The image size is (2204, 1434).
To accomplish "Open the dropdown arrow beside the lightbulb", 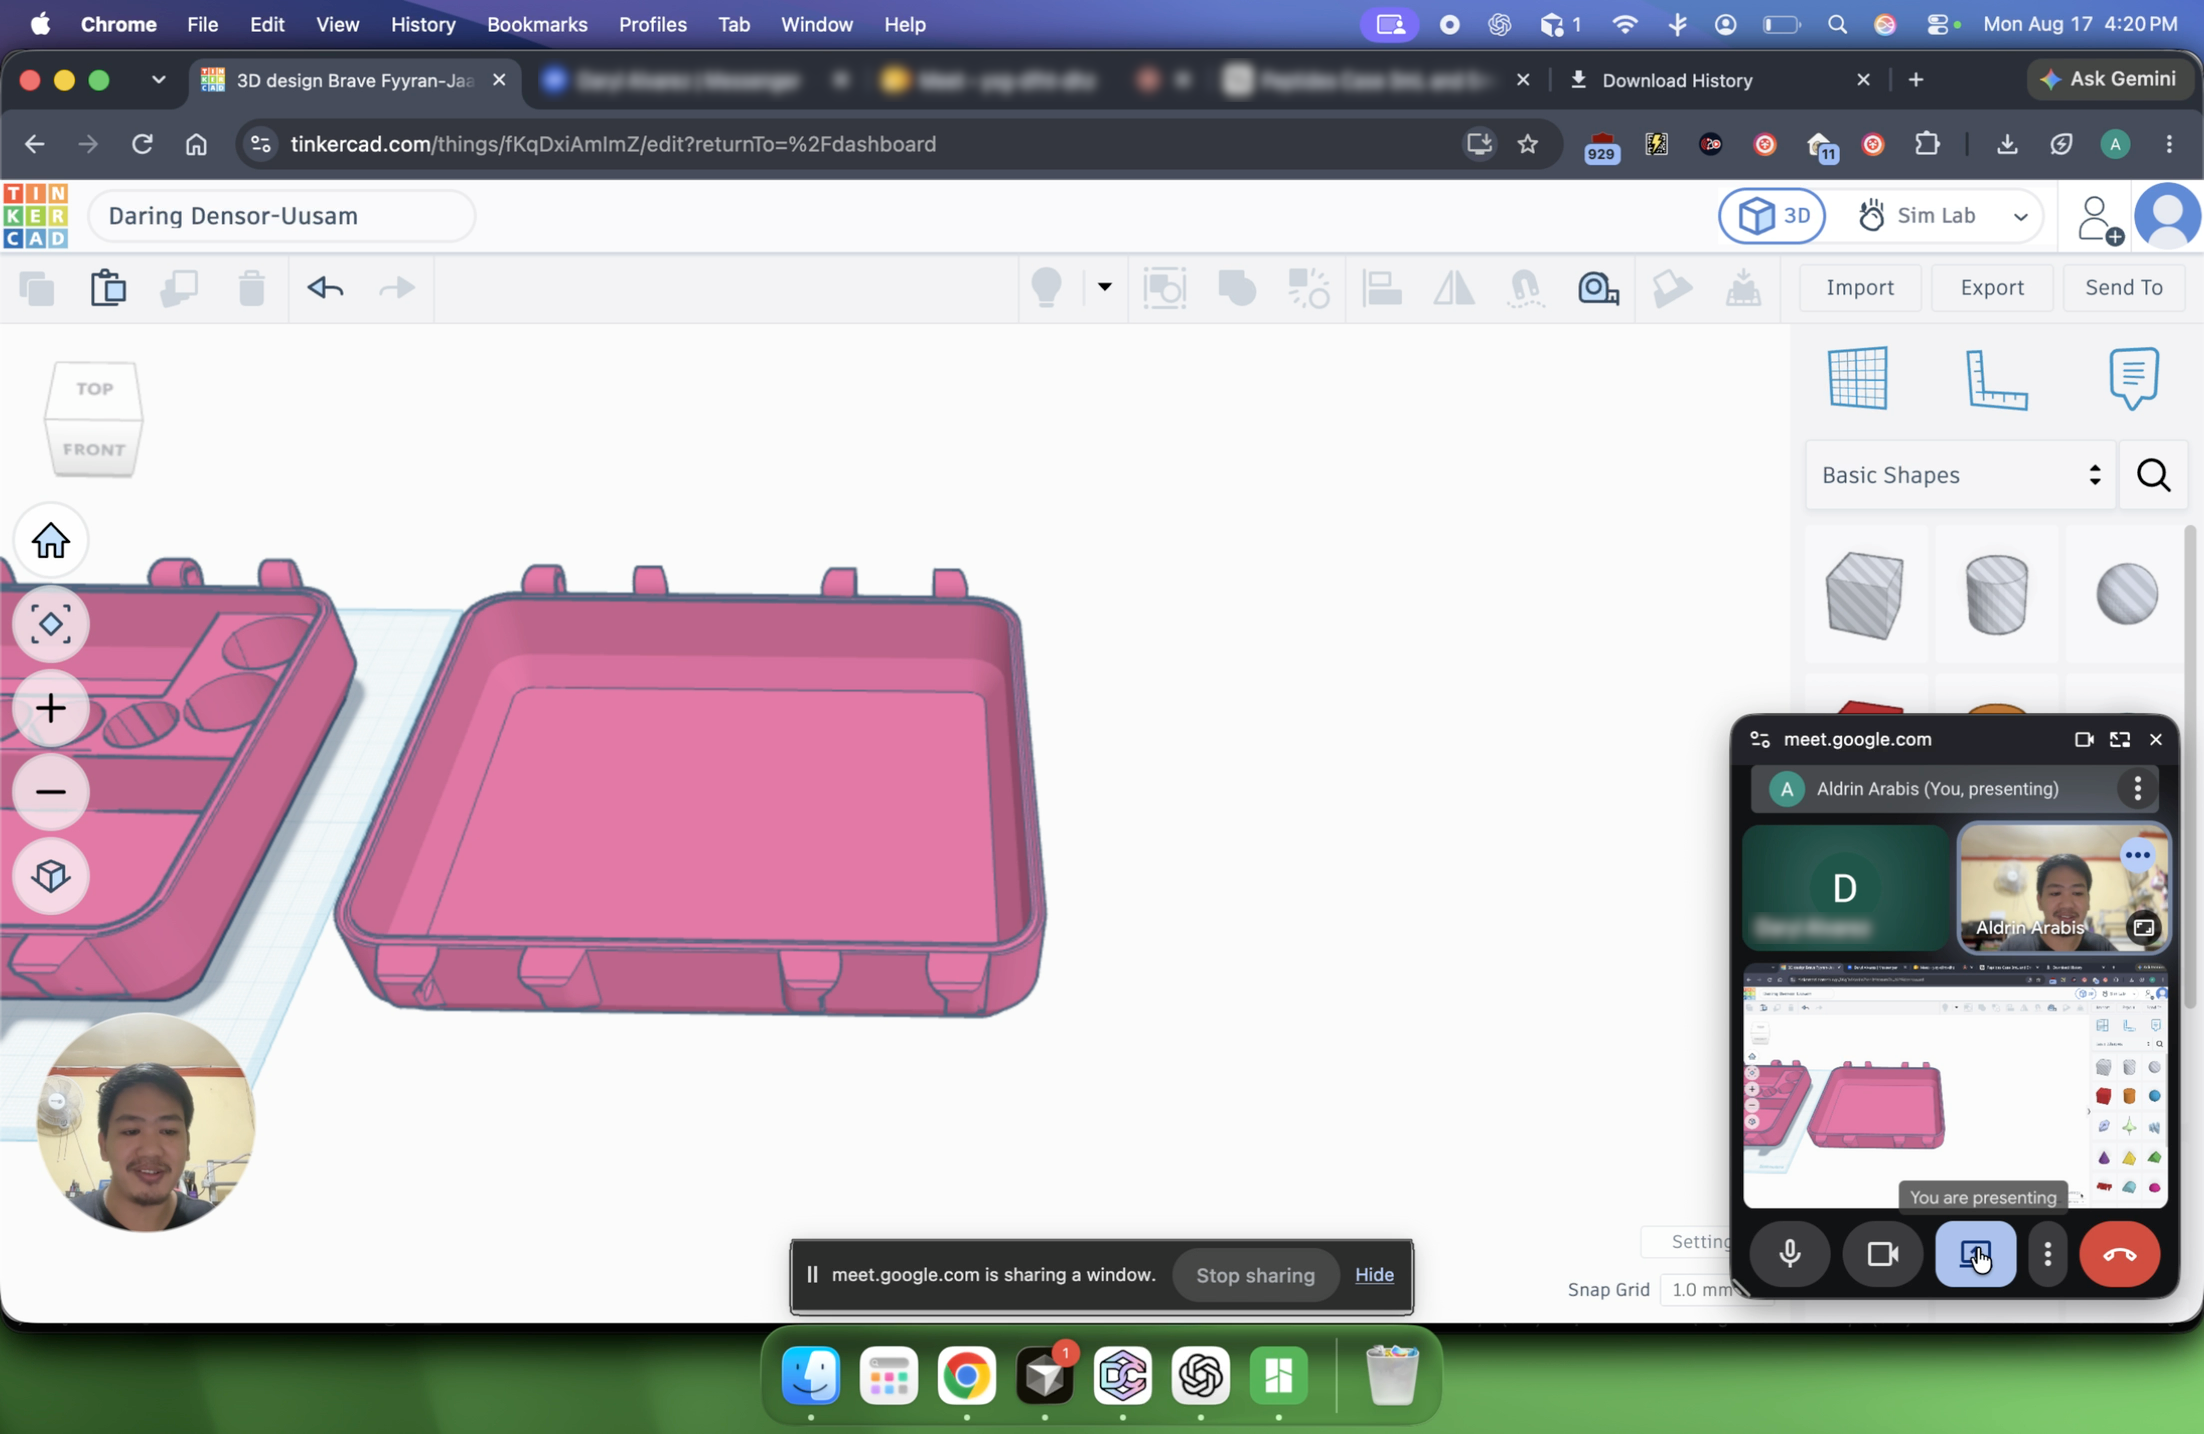I will pyautogui.click(x=1105, y=287).
